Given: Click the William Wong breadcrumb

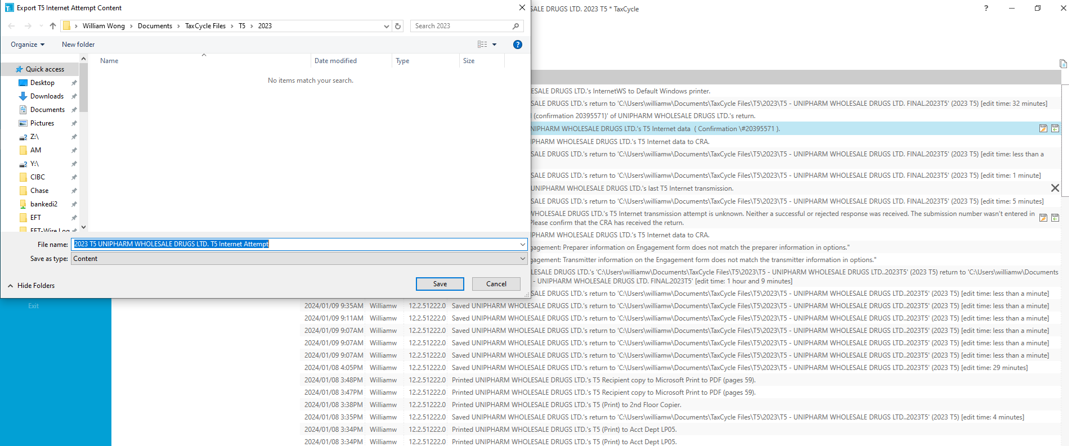Looking at the screenshot, I should [106, 26].
